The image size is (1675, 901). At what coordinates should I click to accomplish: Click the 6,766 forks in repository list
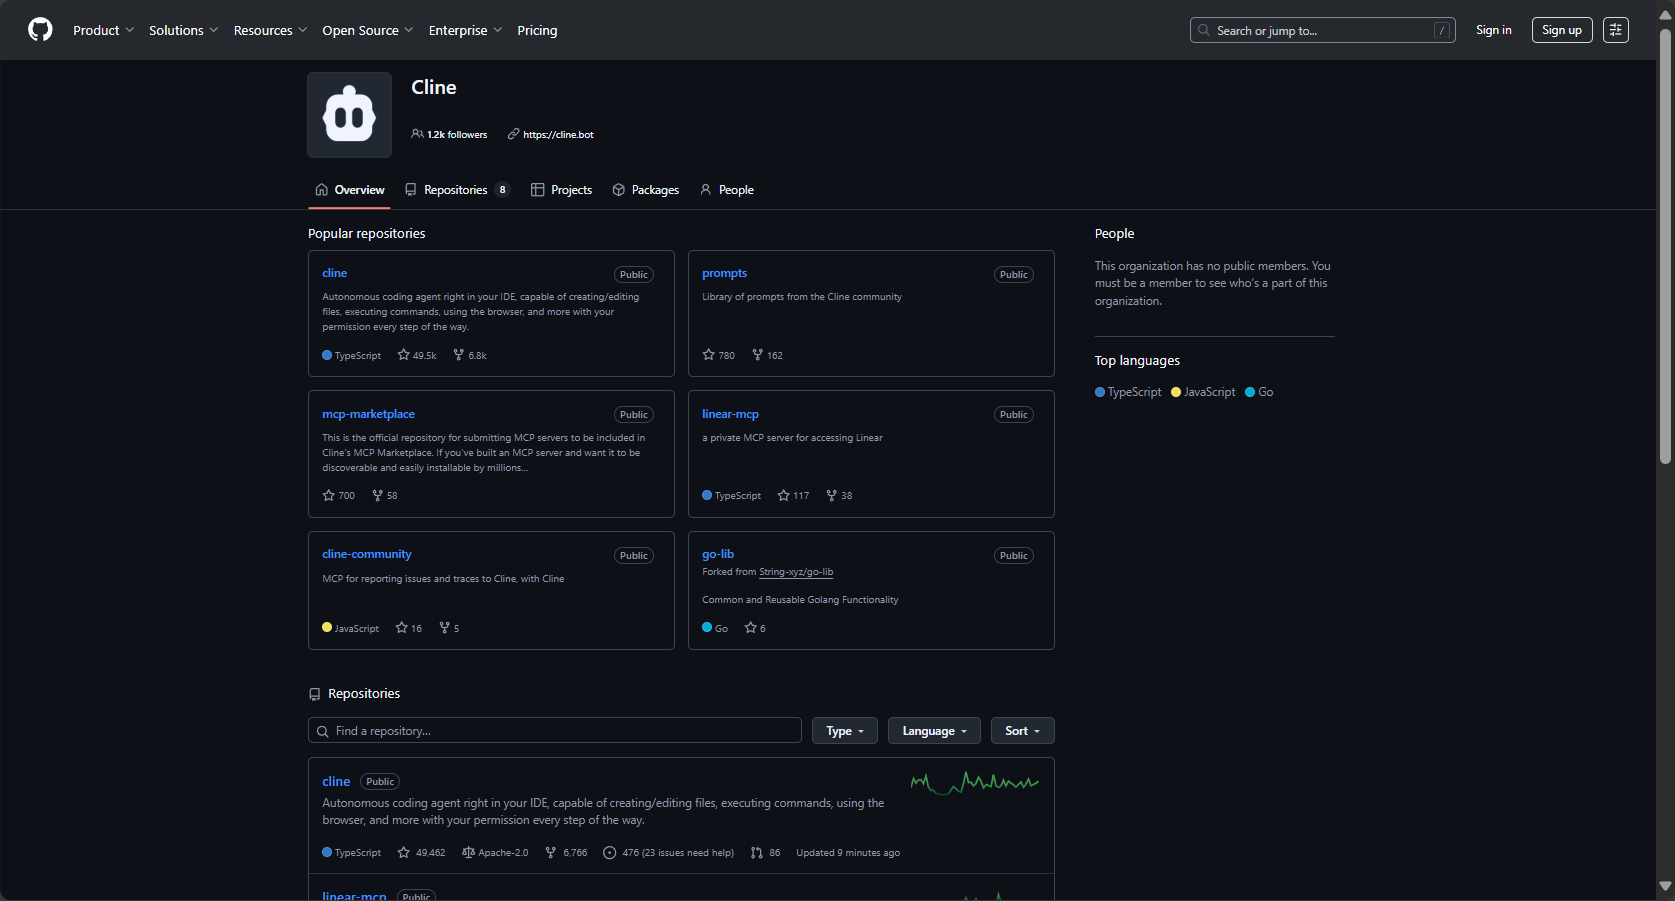point(566,853)
